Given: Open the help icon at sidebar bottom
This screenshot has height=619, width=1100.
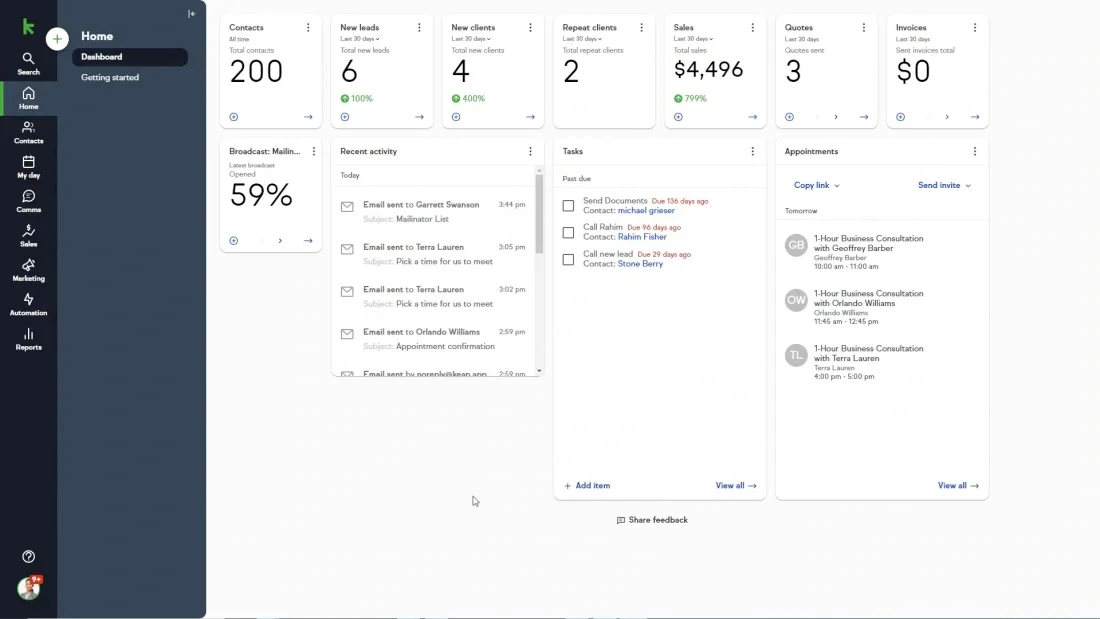Looking at the screenshot, I should click(28, 556).
